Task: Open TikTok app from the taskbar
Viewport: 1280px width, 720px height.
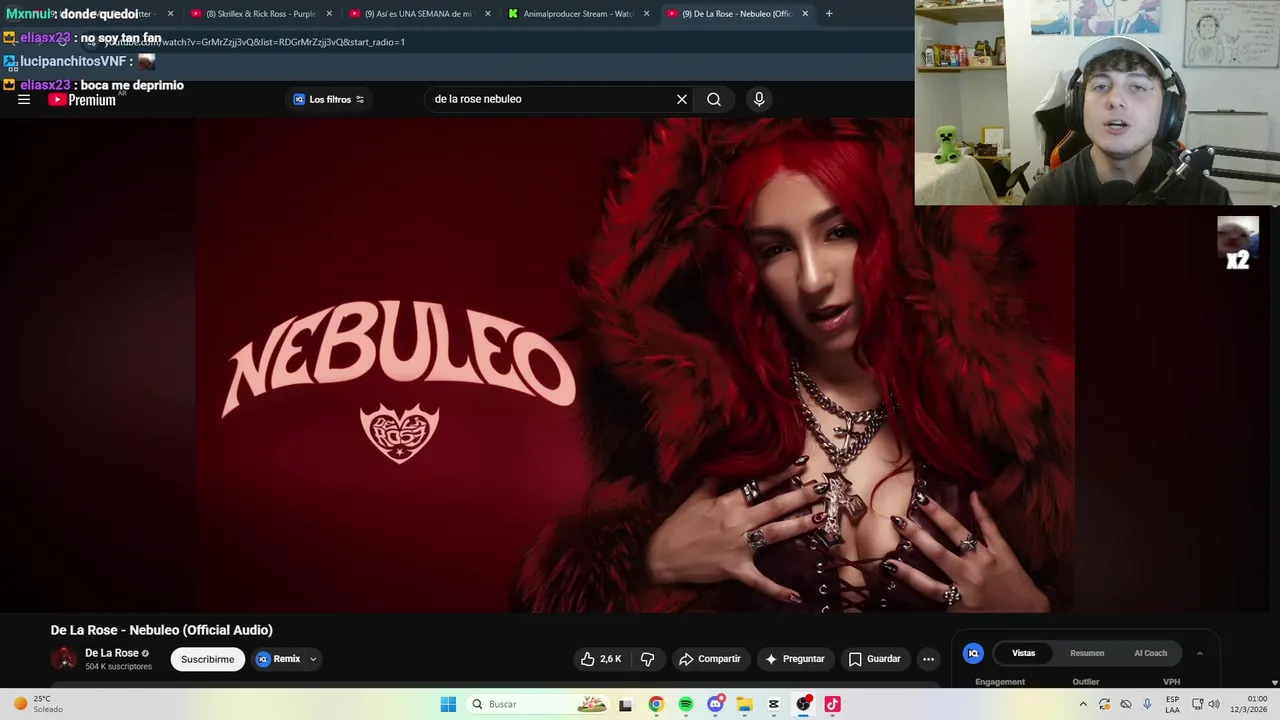Action: tap(832, 704)
